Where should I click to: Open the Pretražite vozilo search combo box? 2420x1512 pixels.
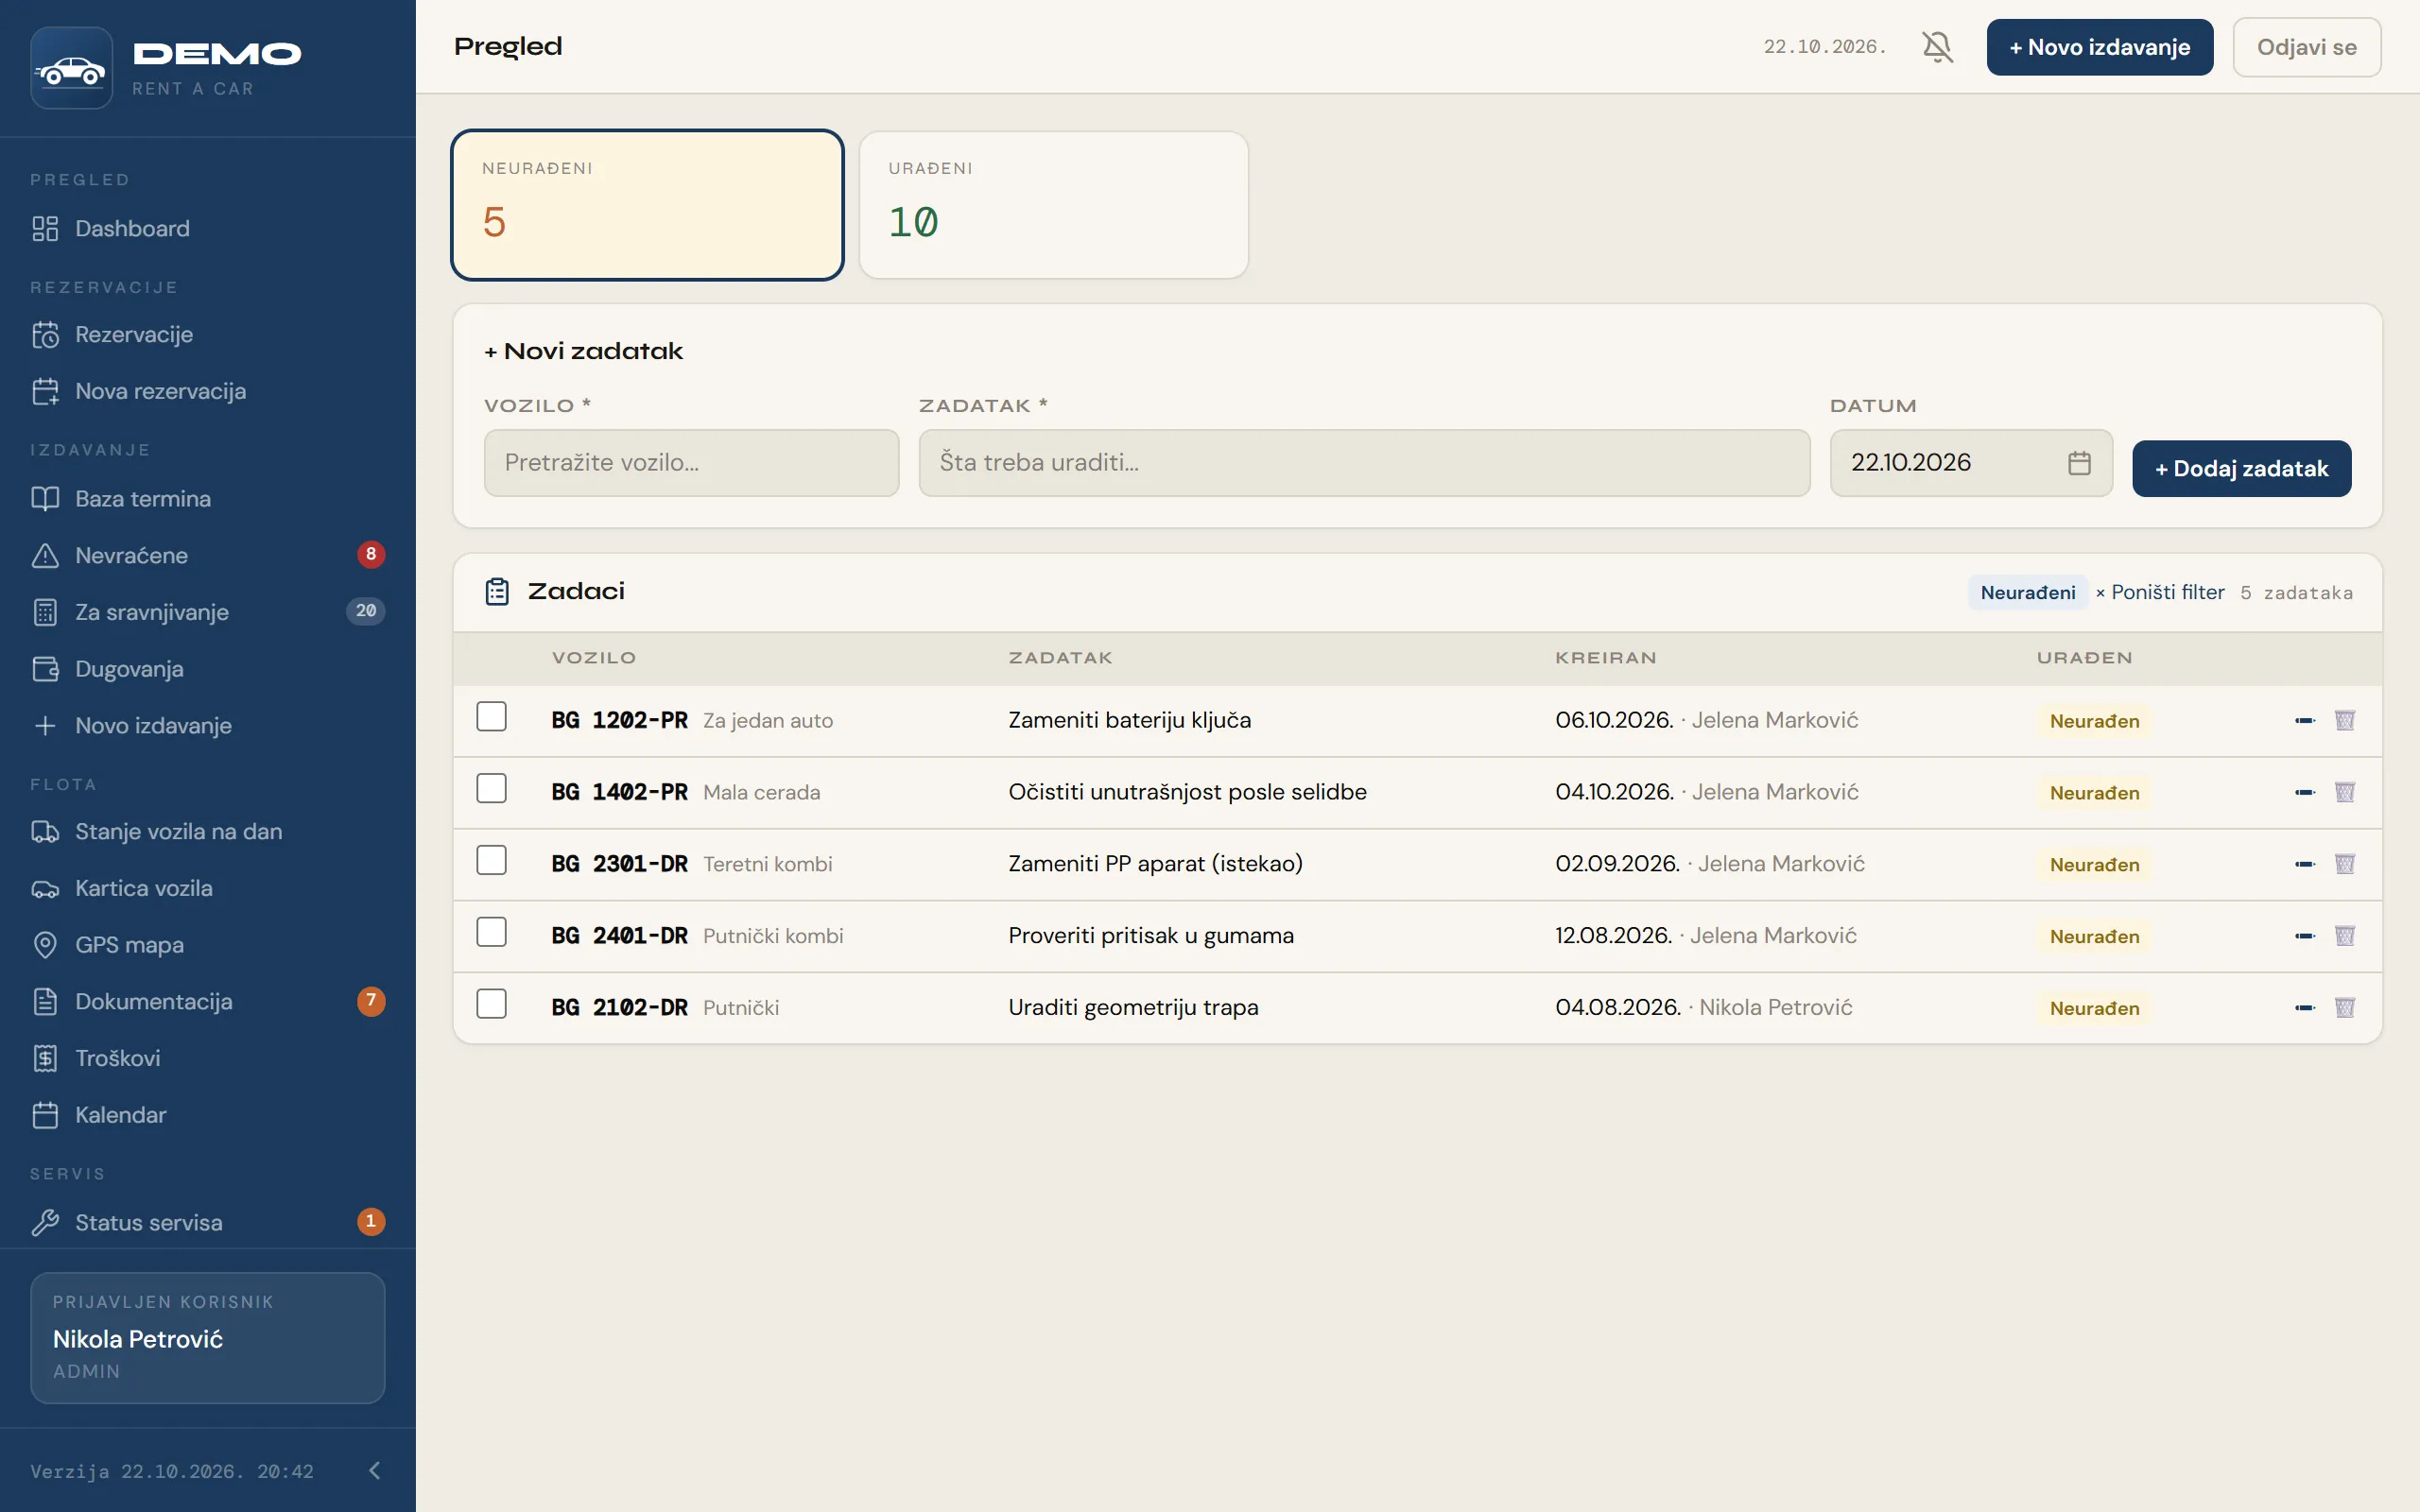[691, 463]
